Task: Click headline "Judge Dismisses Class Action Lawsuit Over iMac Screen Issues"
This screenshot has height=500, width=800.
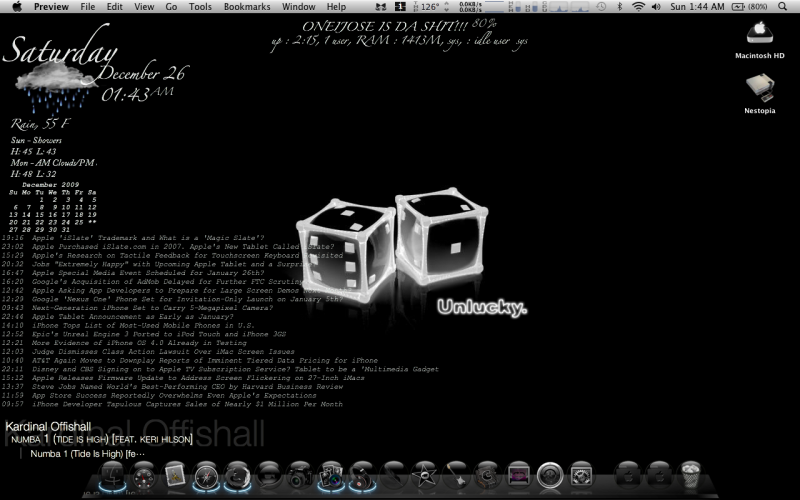Action: click(163, 352)
